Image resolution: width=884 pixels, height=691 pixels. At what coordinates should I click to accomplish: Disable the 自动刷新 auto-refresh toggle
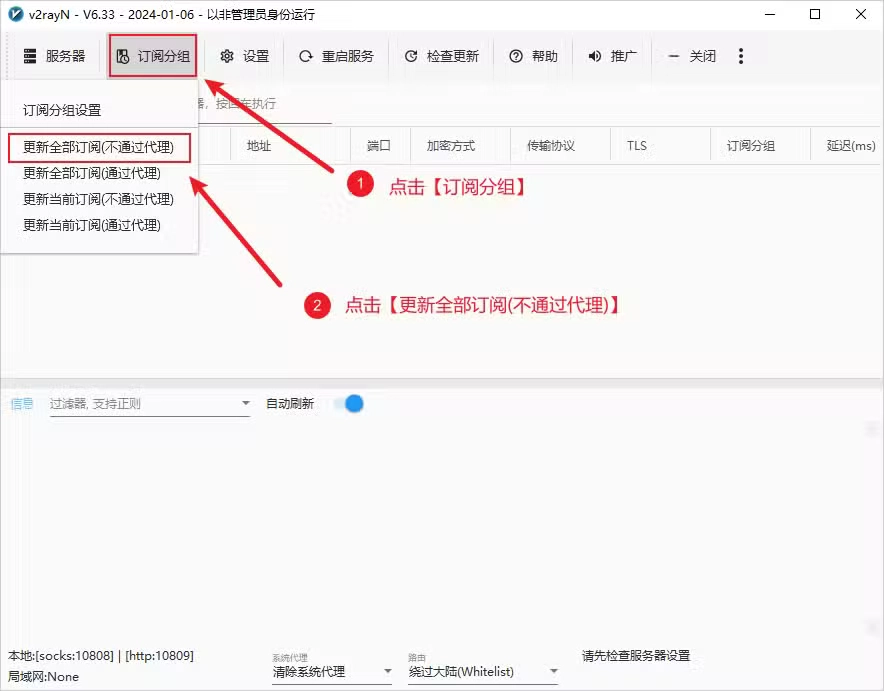click(350, 403)
